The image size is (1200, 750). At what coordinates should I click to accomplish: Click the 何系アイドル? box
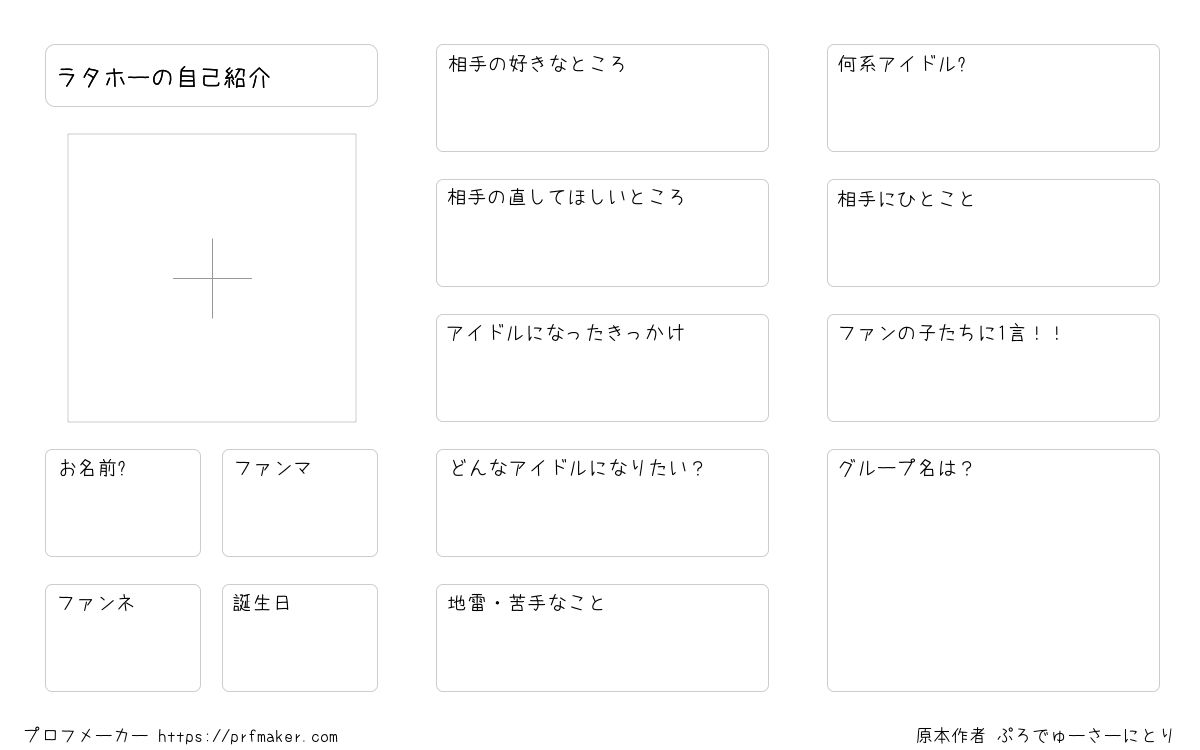993,98
